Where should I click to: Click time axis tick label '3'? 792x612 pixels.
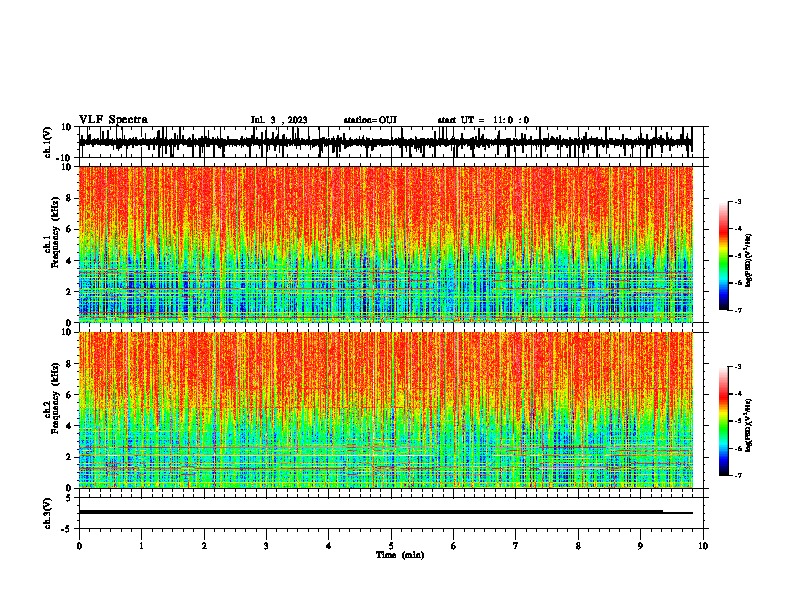tap(266, 546)
